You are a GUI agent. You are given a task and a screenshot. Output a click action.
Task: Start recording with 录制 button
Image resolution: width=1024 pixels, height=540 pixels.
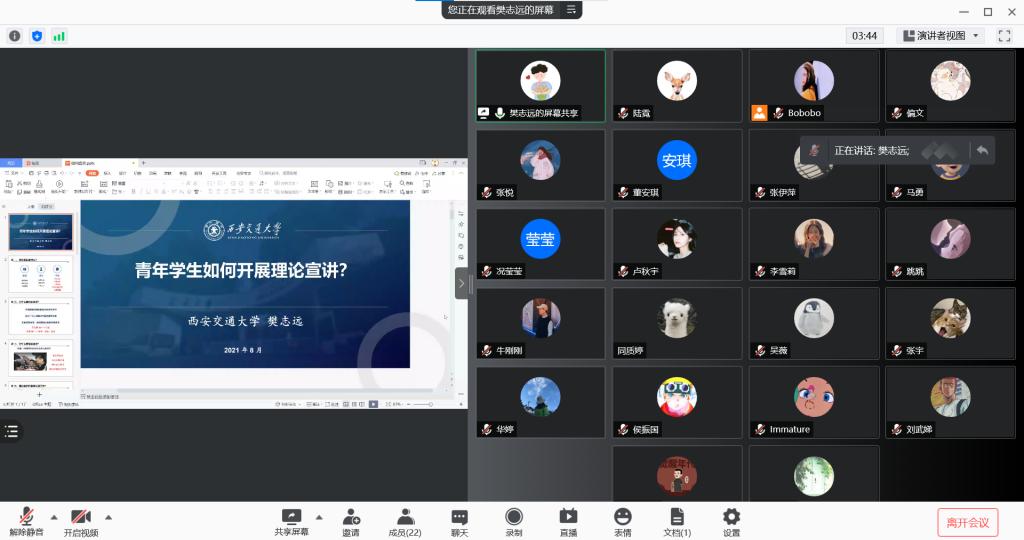514,521
